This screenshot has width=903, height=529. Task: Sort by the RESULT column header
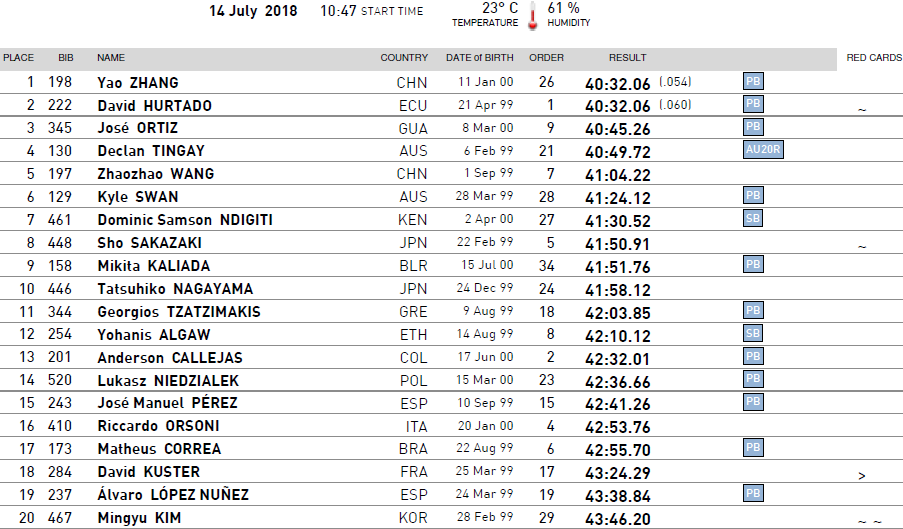pyautogui.click(x=627, y=58)
